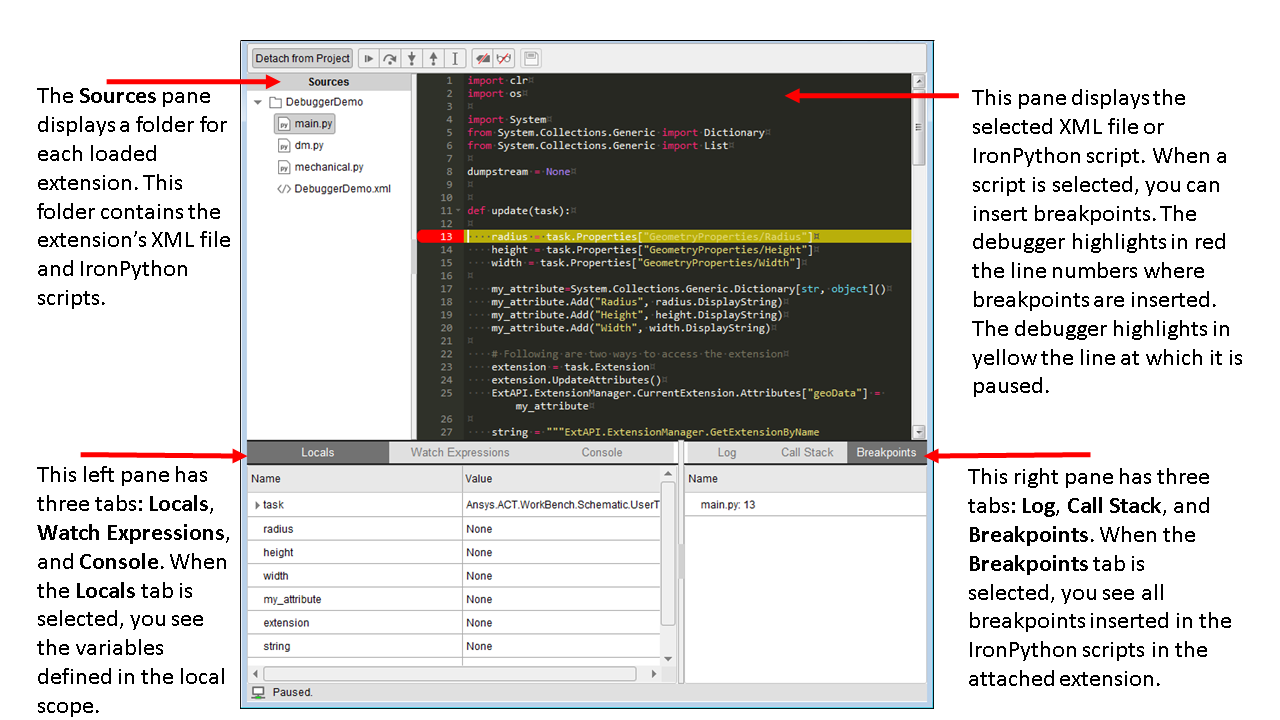Click the clear watch expressions glasses icon

[x=504, y=59]
